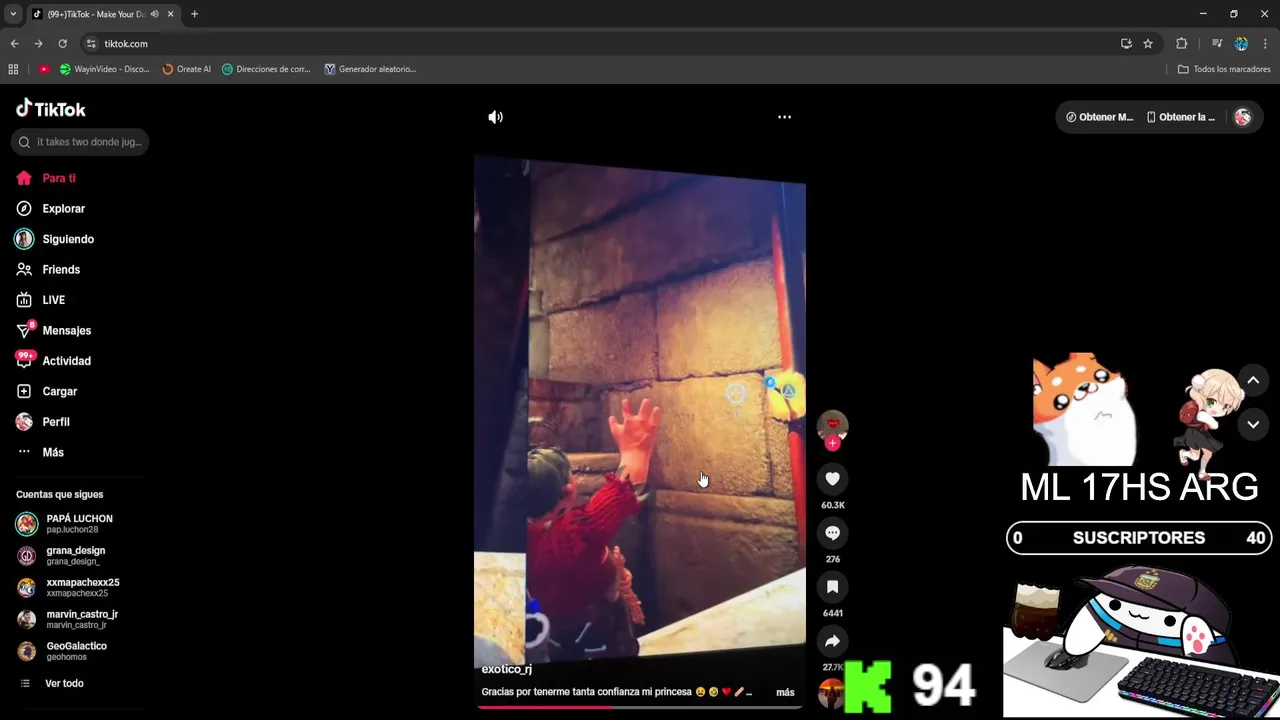Save video with the bookmark icon

click(832, 587)
